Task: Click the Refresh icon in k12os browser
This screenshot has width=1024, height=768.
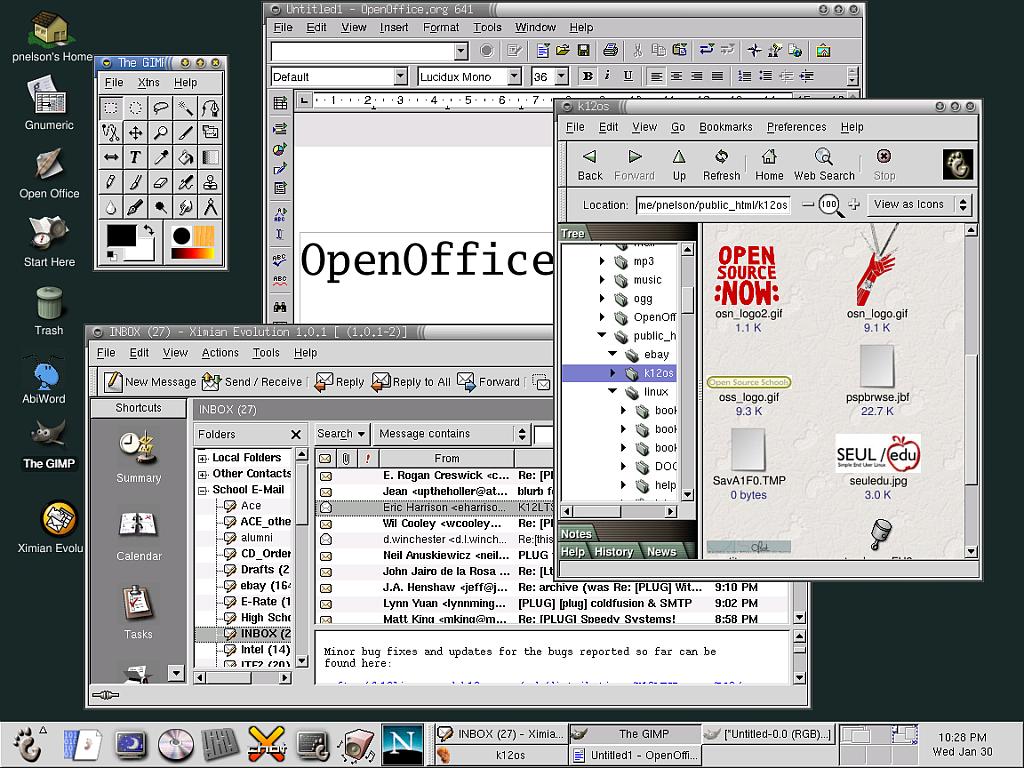Action: click(x=722, y=165)
